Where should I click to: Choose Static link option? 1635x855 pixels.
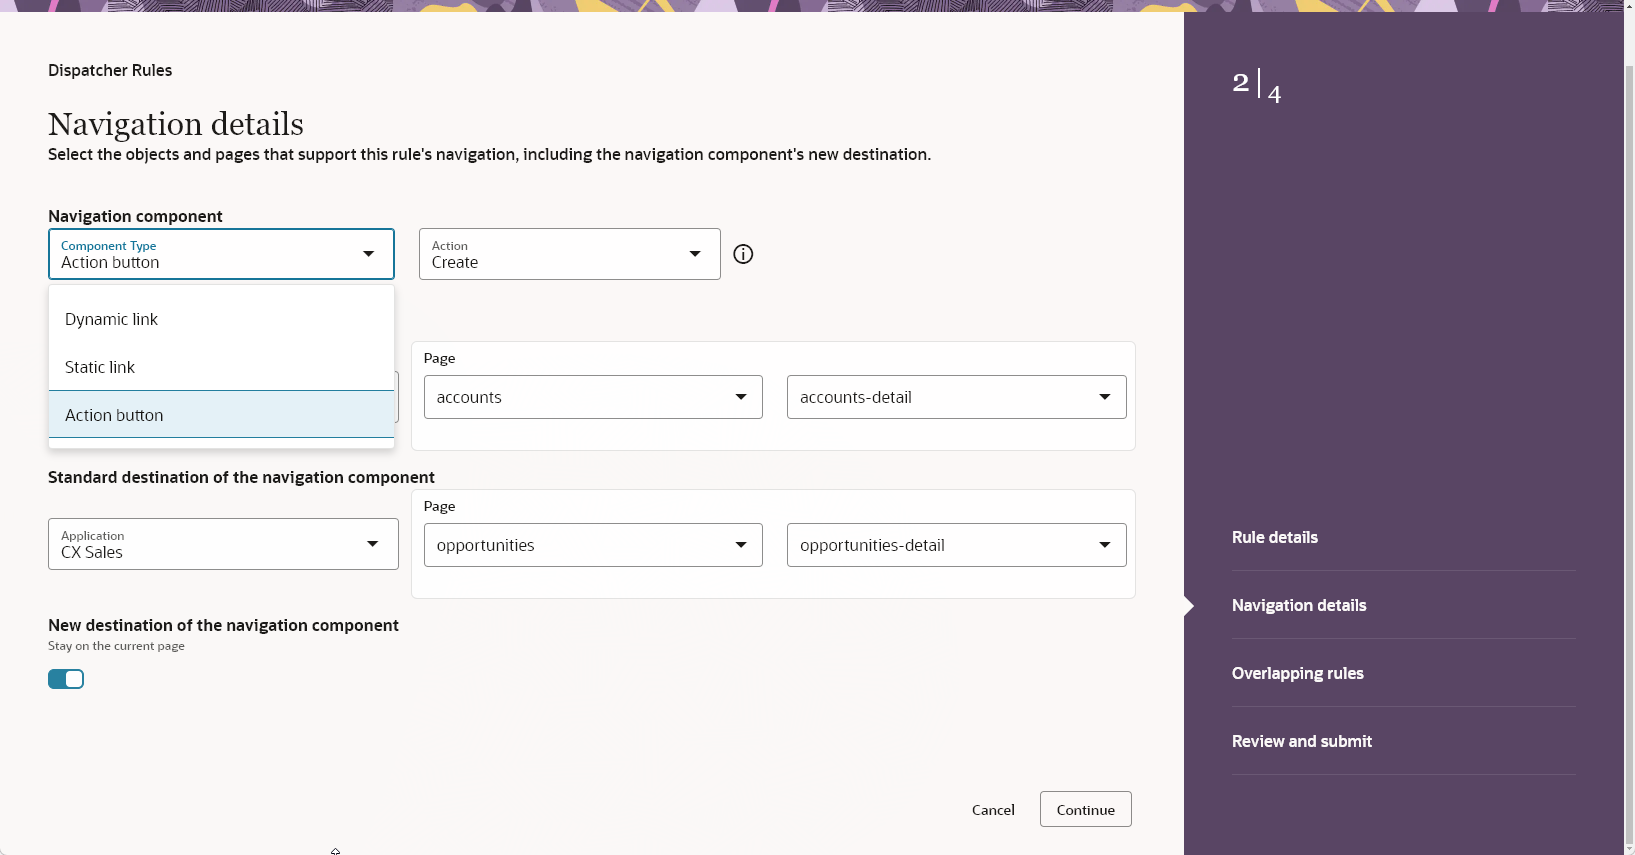tap(100, 368)
